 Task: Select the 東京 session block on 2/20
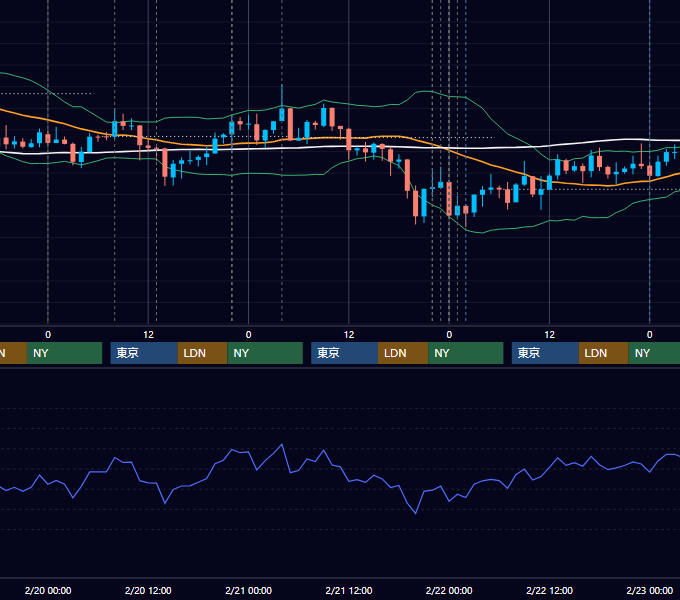(x=144, y=353)
